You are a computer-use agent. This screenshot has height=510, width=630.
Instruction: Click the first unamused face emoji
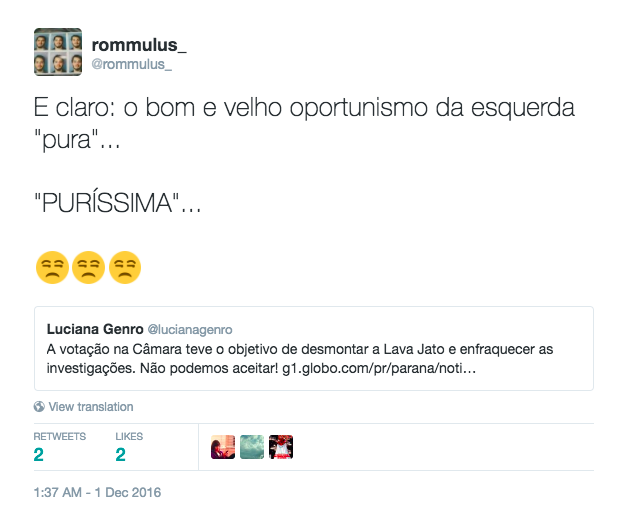[x=51, y=267]
